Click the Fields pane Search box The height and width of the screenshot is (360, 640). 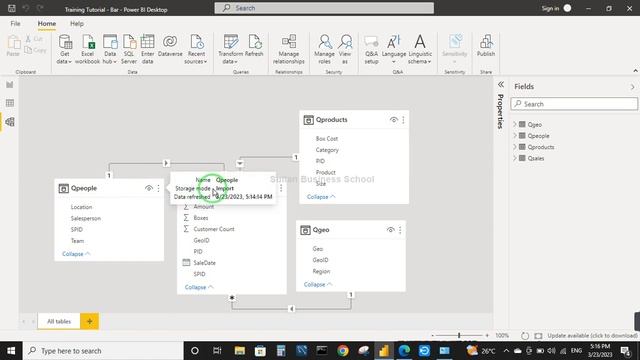(574, 104)
